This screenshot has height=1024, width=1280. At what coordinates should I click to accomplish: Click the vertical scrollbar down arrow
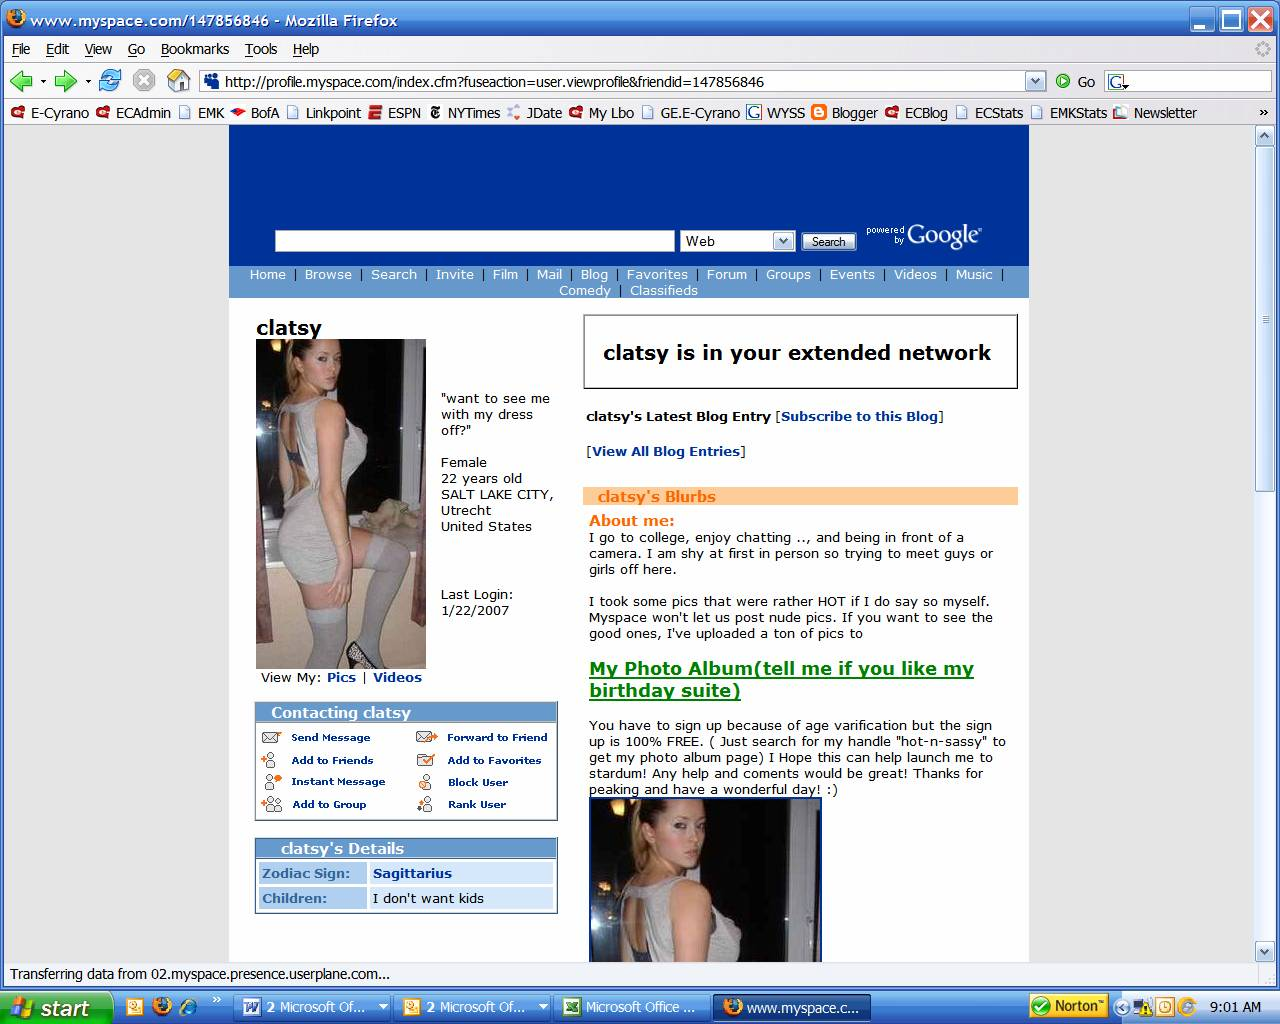[1264, 952]
